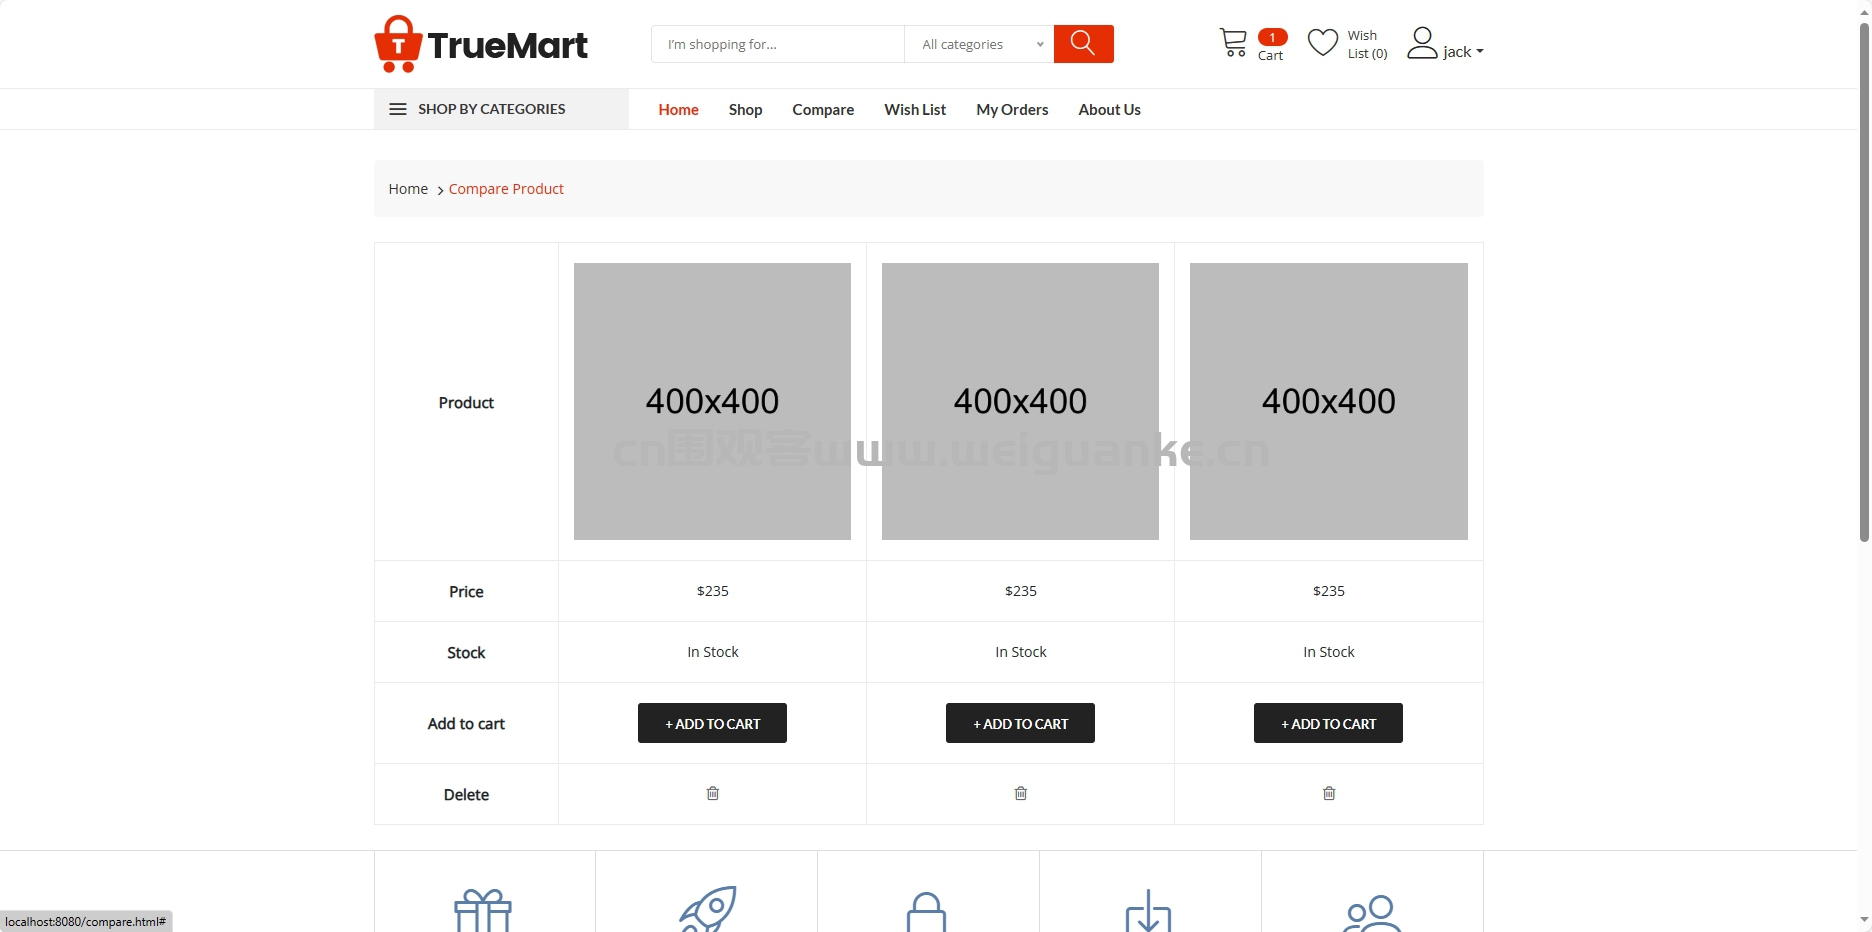This screenshot has height=932, width=1872.
Task: Expand the jack account dropdown
Action: coord(1463,52)
